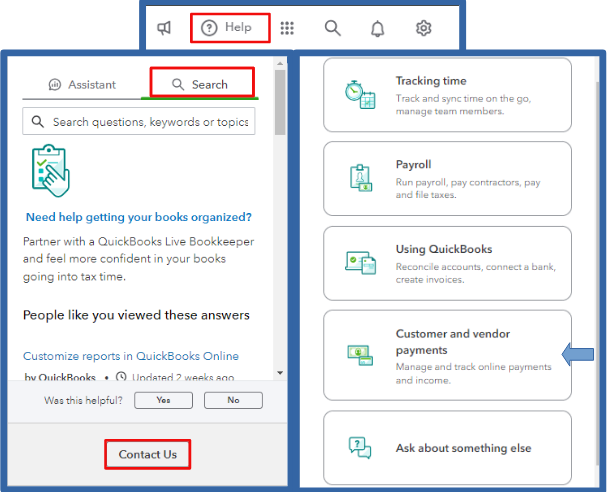
Task: Click the Payroll clipboard icon
Action: pos(361,178)
